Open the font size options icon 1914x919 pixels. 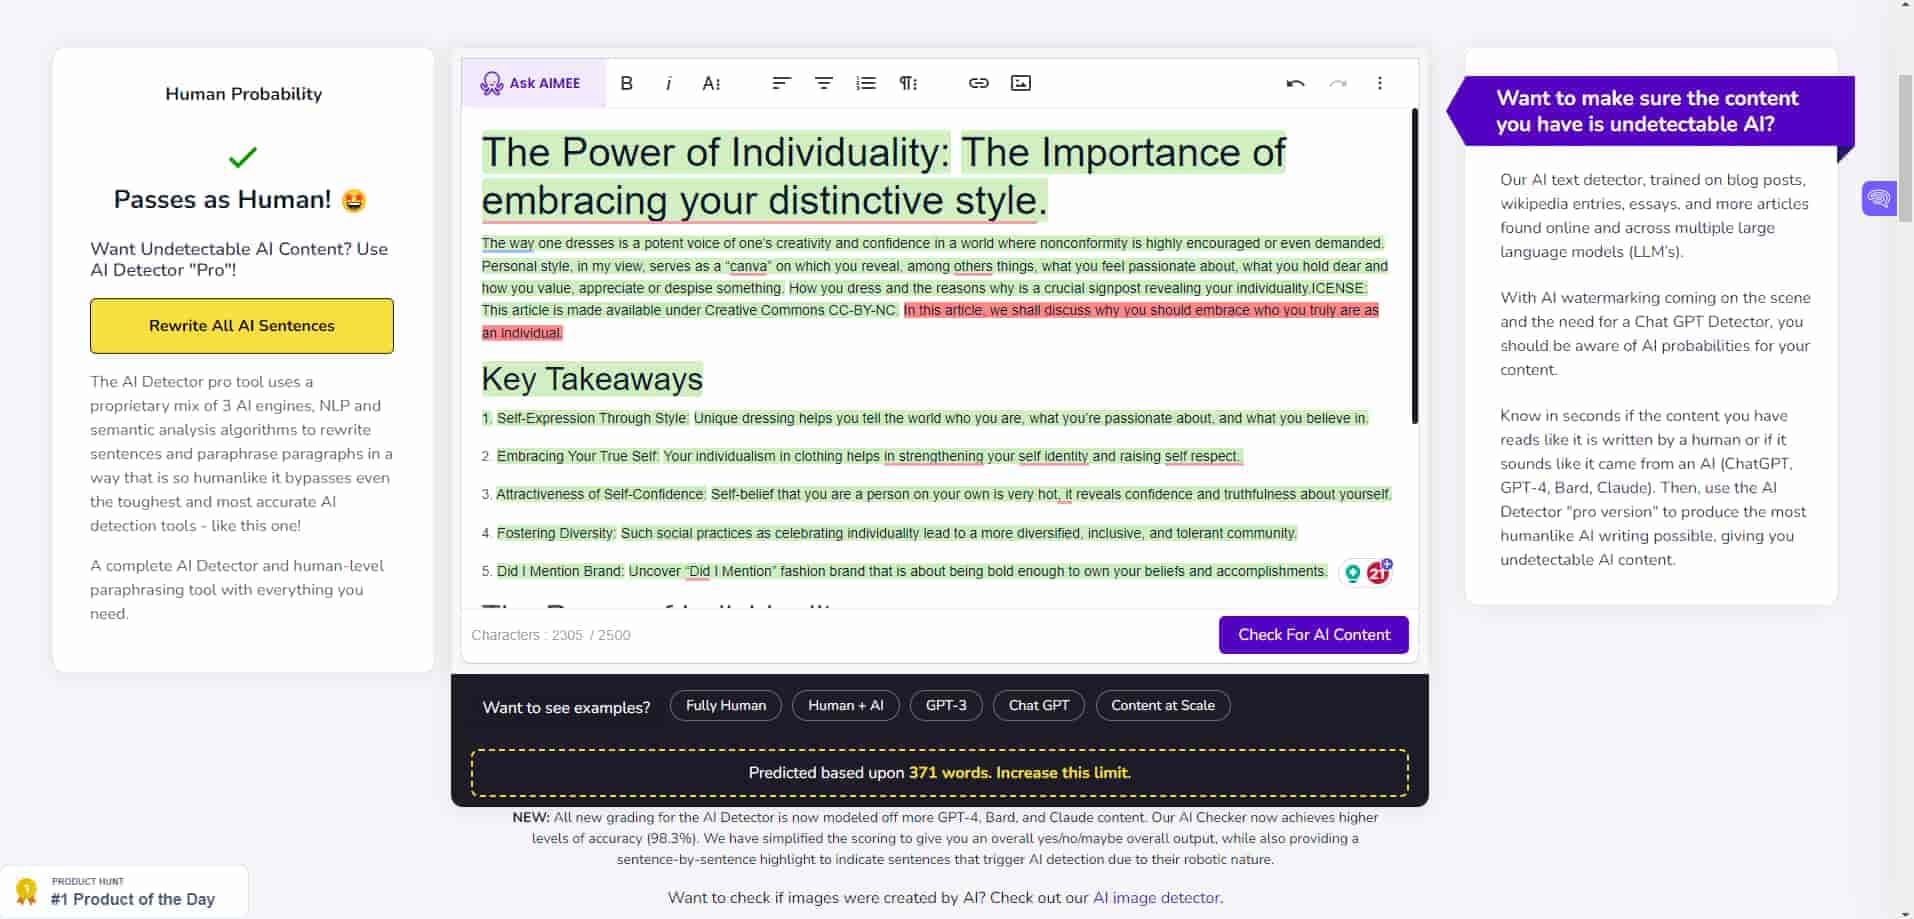coord(711,83)
